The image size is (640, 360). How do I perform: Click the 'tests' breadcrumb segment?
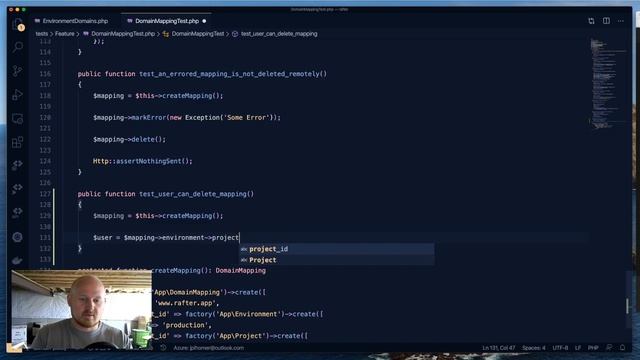point(42,34)
